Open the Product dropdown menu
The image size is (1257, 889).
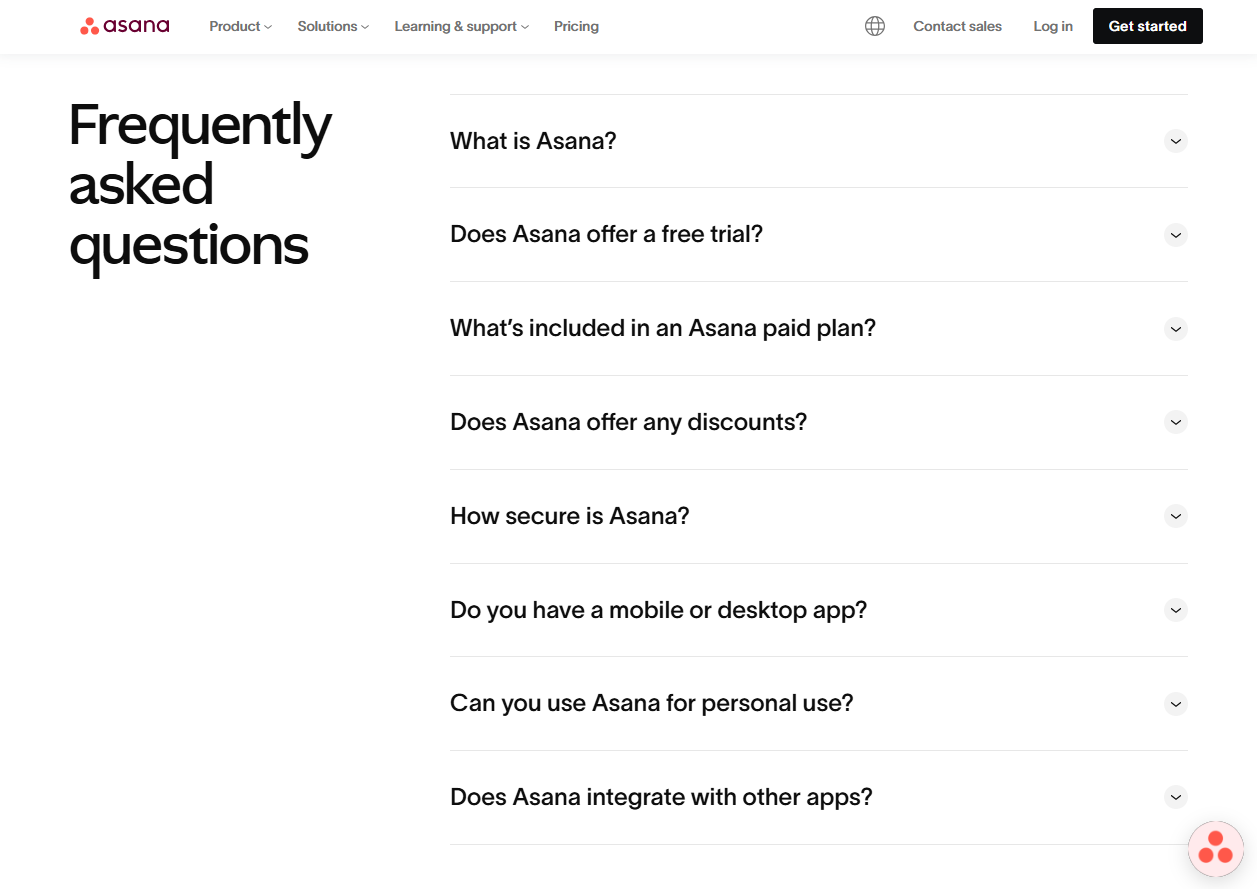239,26
